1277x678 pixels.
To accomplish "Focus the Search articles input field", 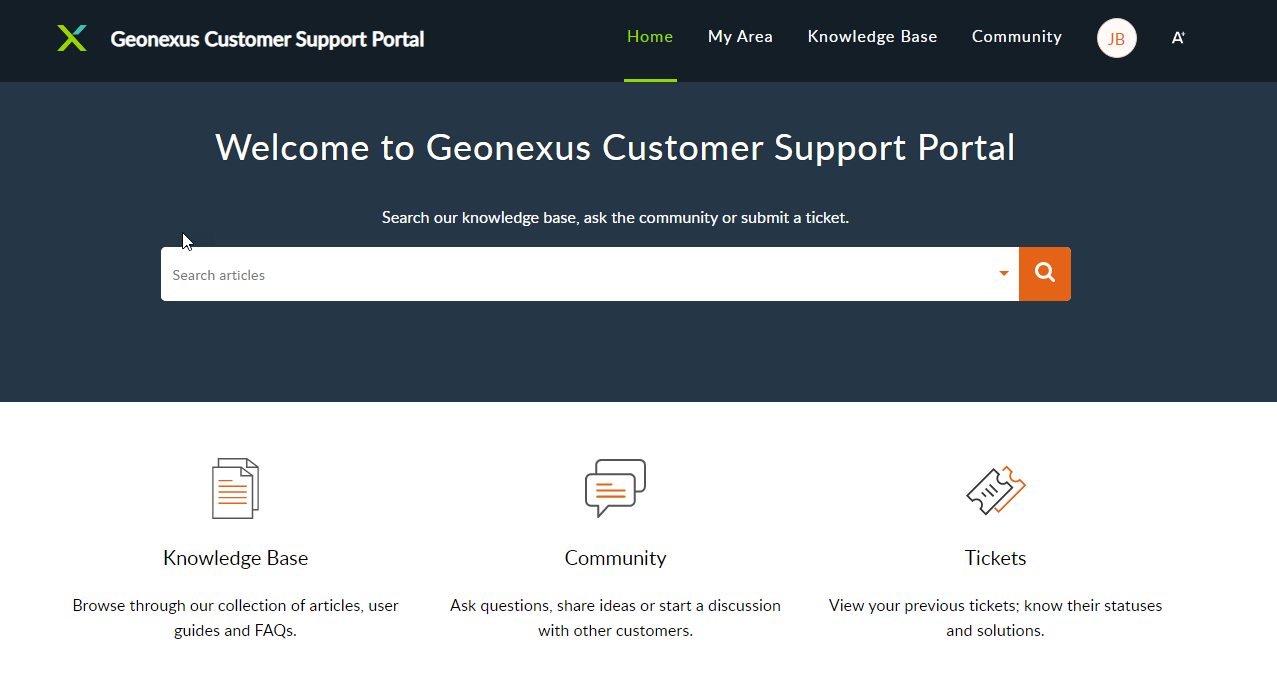I will tap(580, 275).
